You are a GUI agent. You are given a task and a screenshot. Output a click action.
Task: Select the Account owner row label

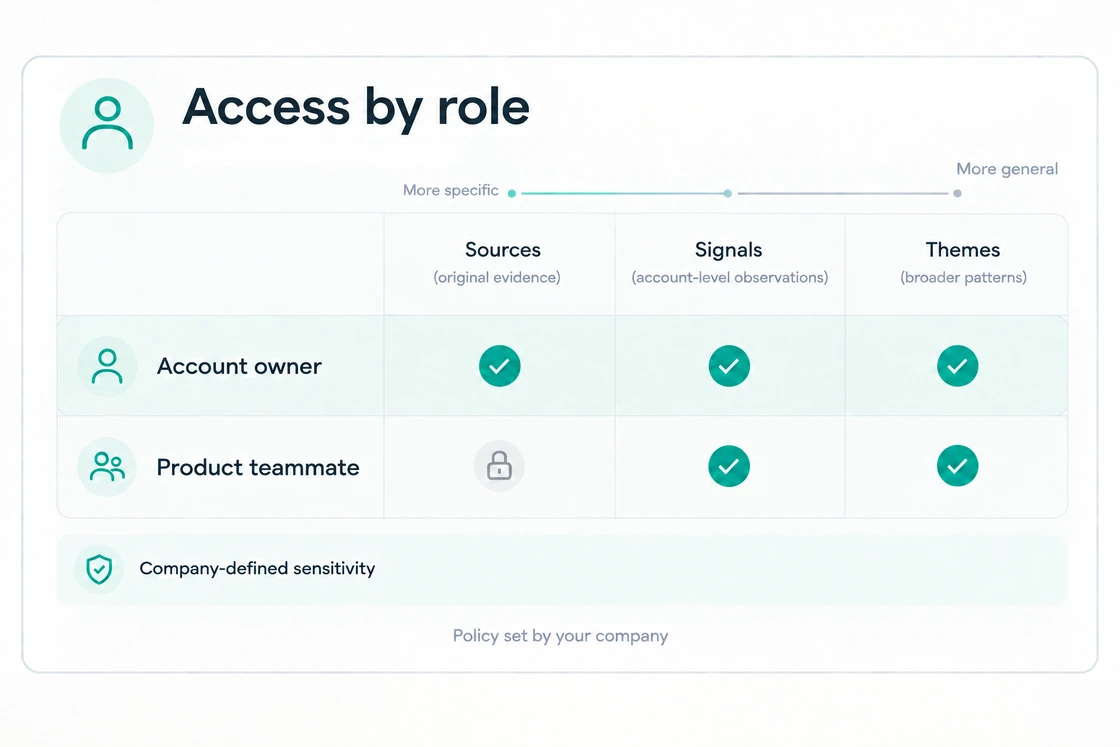click(239, 366)
